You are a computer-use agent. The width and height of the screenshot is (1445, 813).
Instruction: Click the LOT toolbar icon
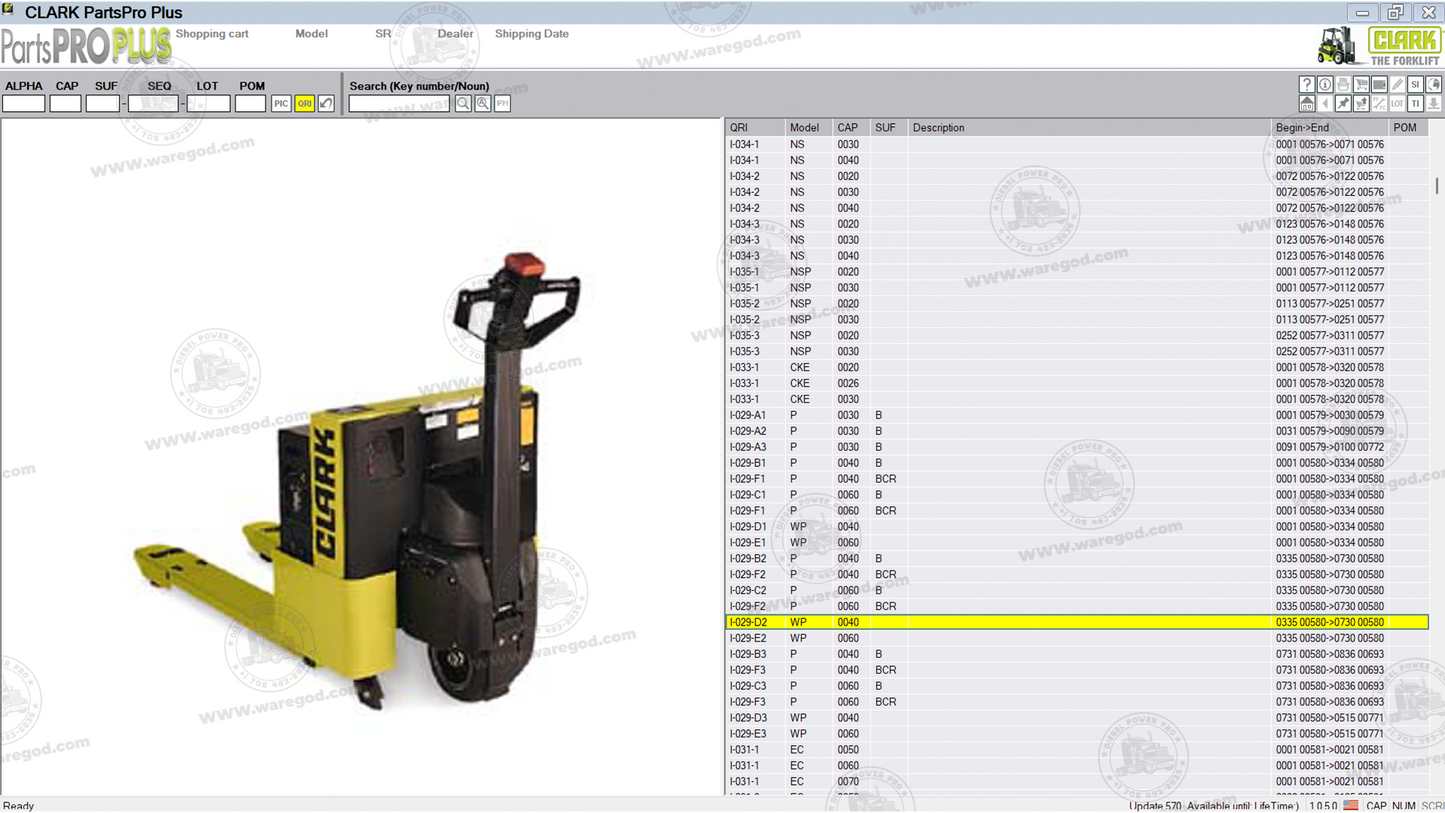pyautogui.click(x=1397, y=103)
